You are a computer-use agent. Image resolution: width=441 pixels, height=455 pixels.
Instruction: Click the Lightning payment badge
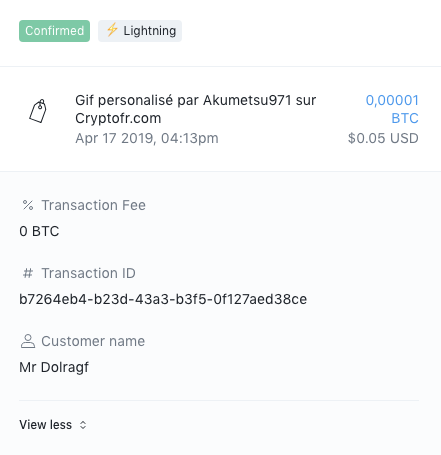tap(140, 31)
